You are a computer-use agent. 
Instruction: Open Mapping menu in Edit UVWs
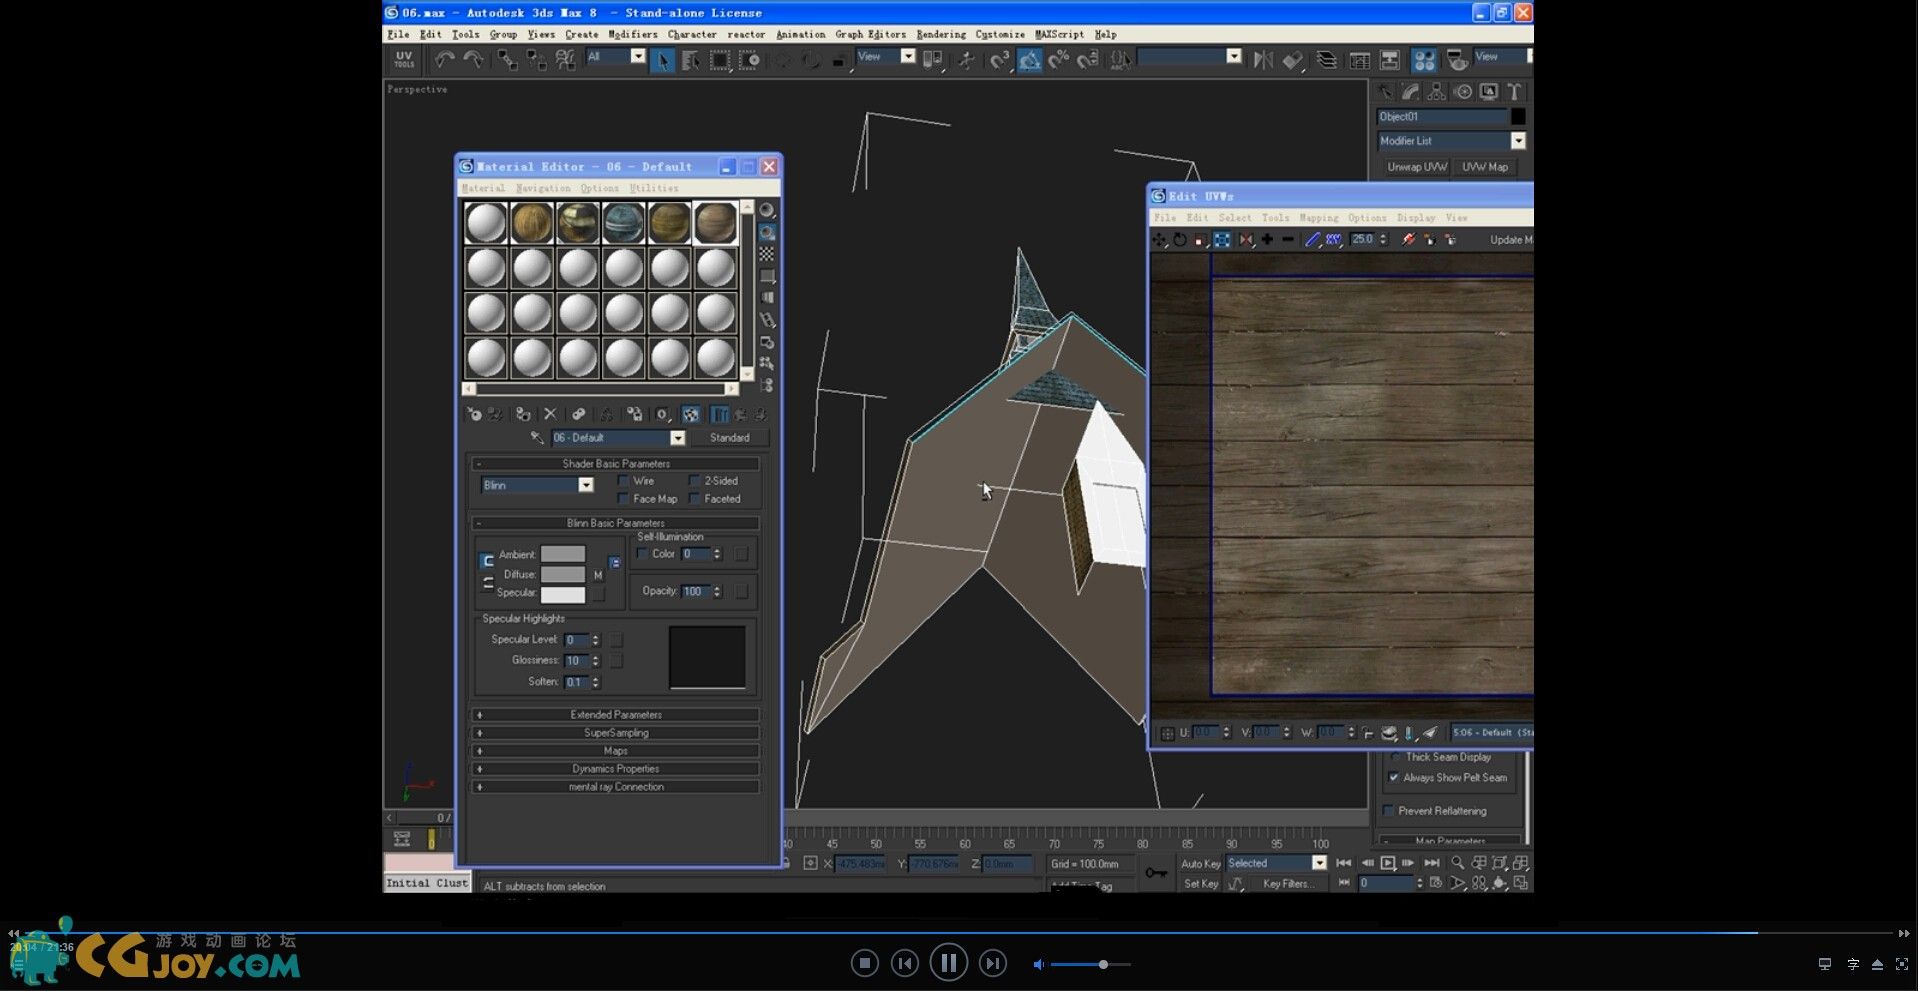point(1318,218)
